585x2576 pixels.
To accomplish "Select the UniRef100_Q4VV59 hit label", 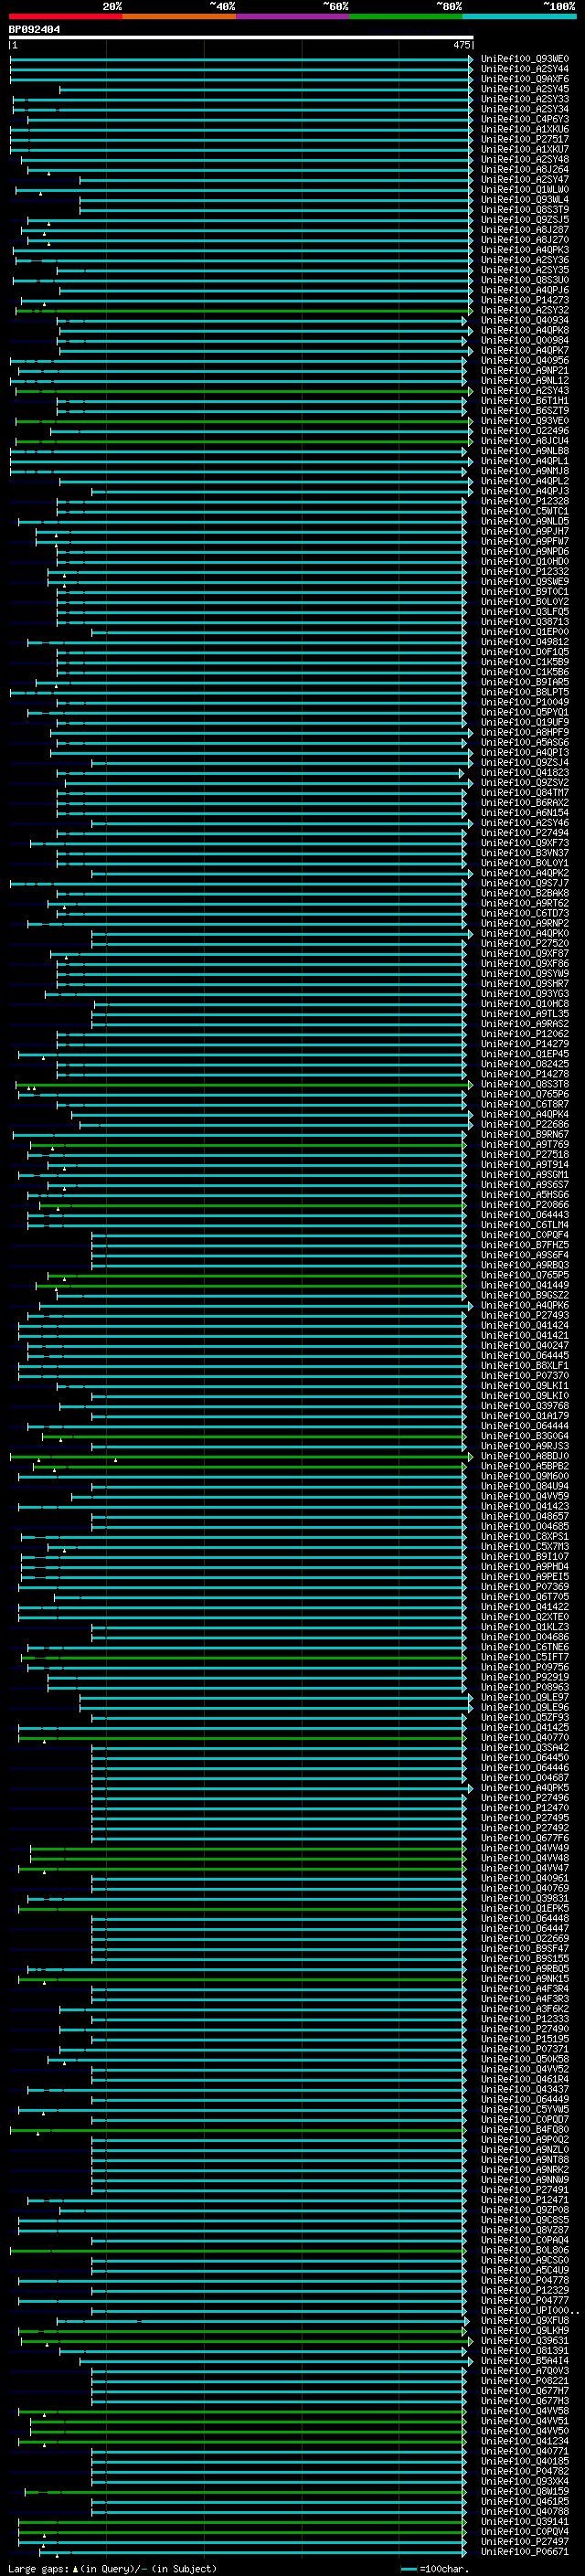I will pos(524,1497).
